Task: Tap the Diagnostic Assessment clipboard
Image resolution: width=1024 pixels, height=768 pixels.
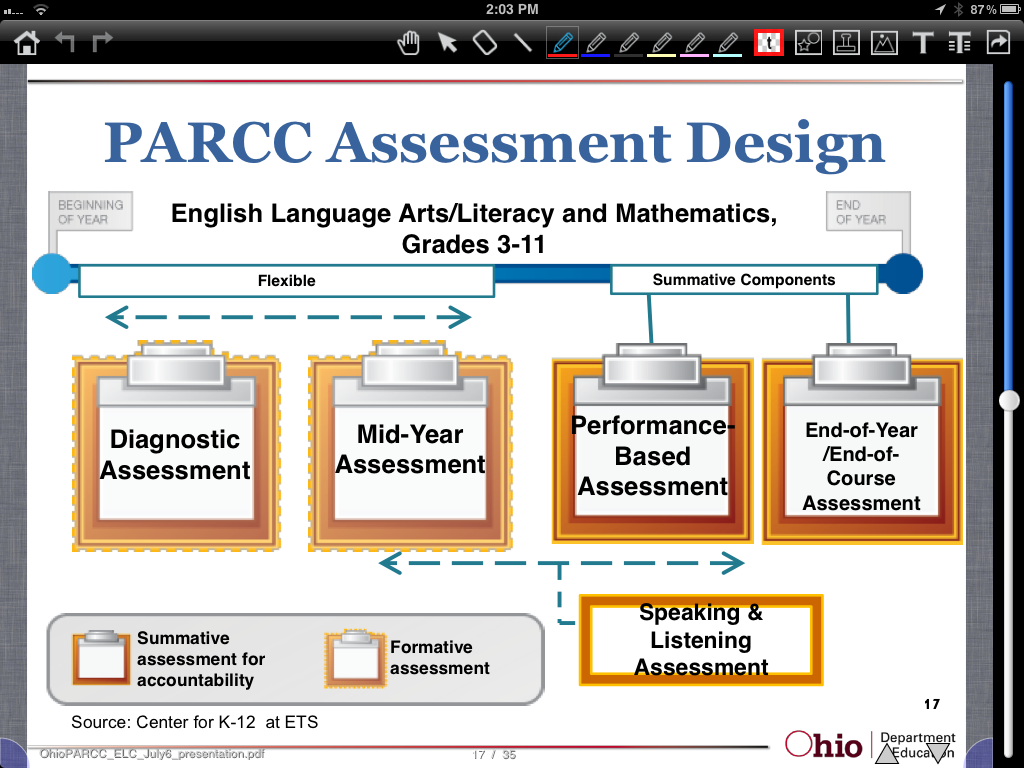Action: pos(176,445)
